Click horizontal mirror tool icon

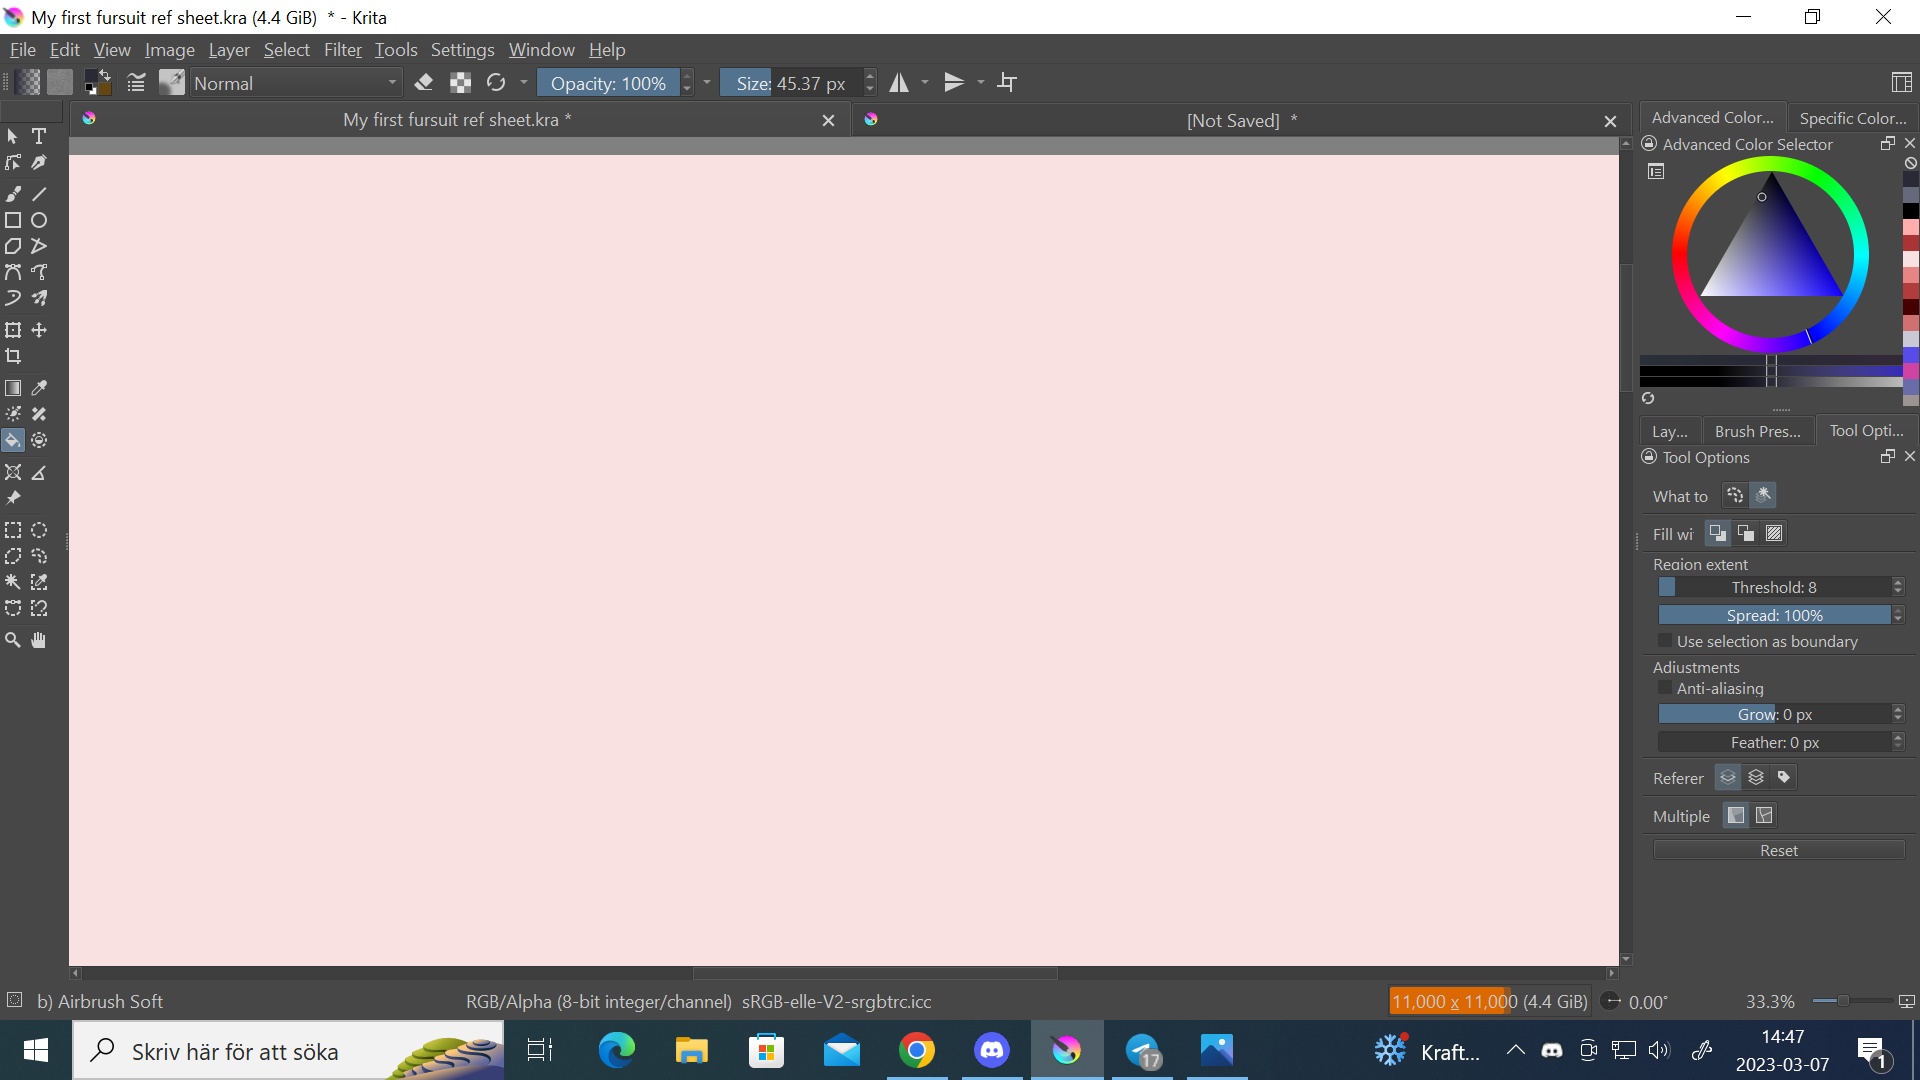tap(899, 83)
